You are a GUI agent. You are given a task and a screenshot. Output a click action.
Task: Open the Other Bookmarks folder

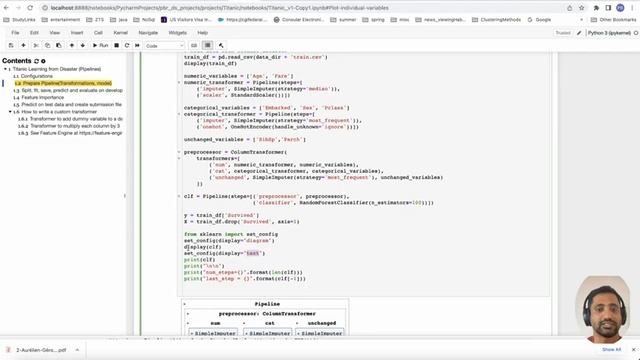pyautogui.click(x=613, y=20)
